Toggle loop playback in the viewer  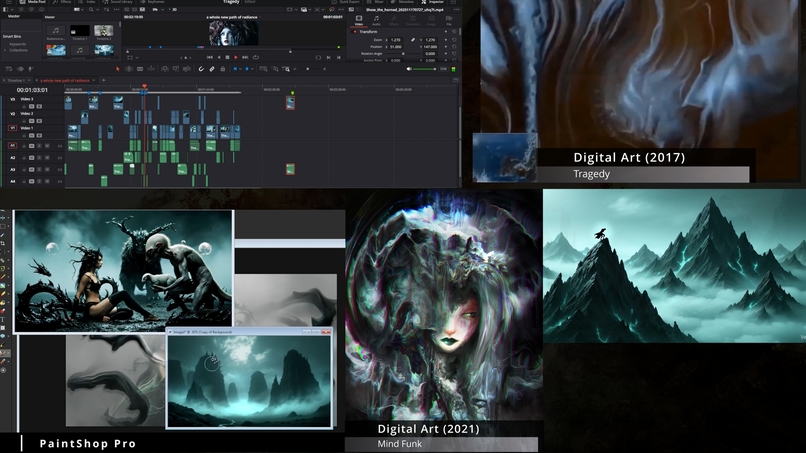pos(255,57)
